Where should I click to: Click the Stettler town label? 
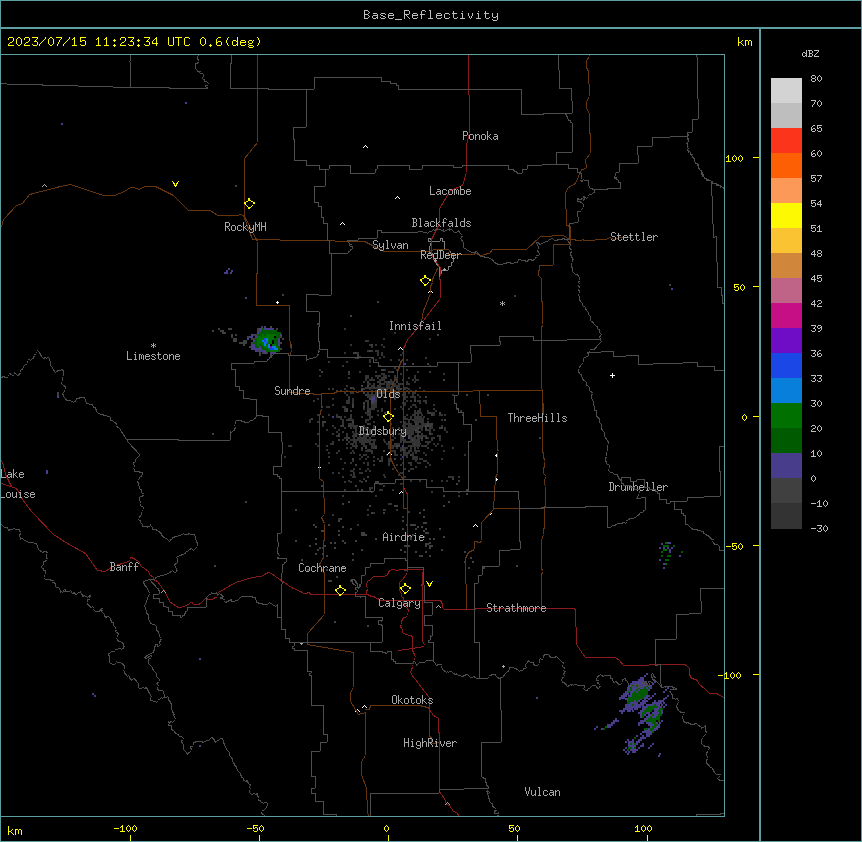point(634,237)
